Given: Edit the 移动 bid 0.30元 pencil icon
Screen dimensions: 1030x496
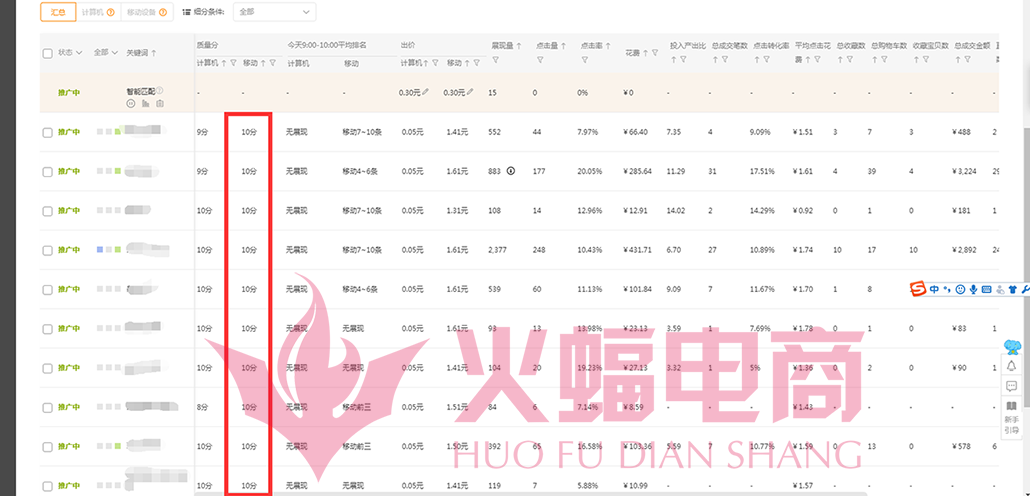Looking at the screenshot, I should [x=471, y=93].
